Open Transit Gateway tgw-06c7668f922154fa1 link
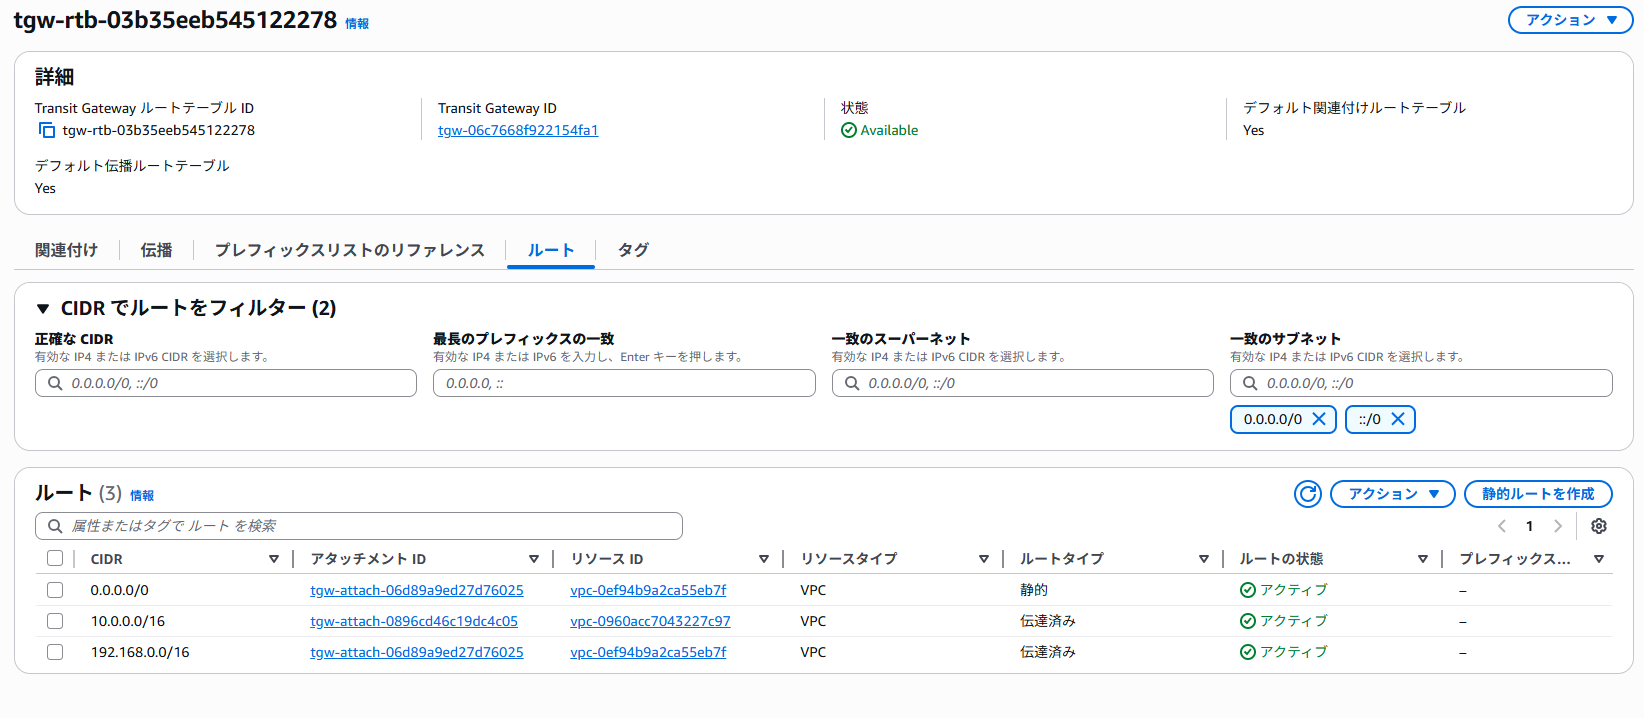The width and height of the screenshot is (1644, 718). click(x=518, y=130)
